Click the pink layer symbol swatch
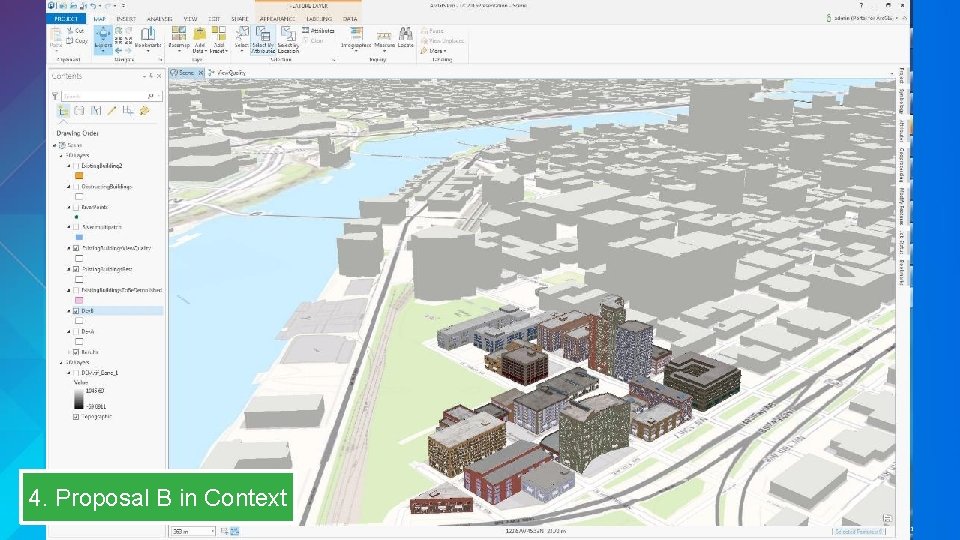 coord(79,301)
